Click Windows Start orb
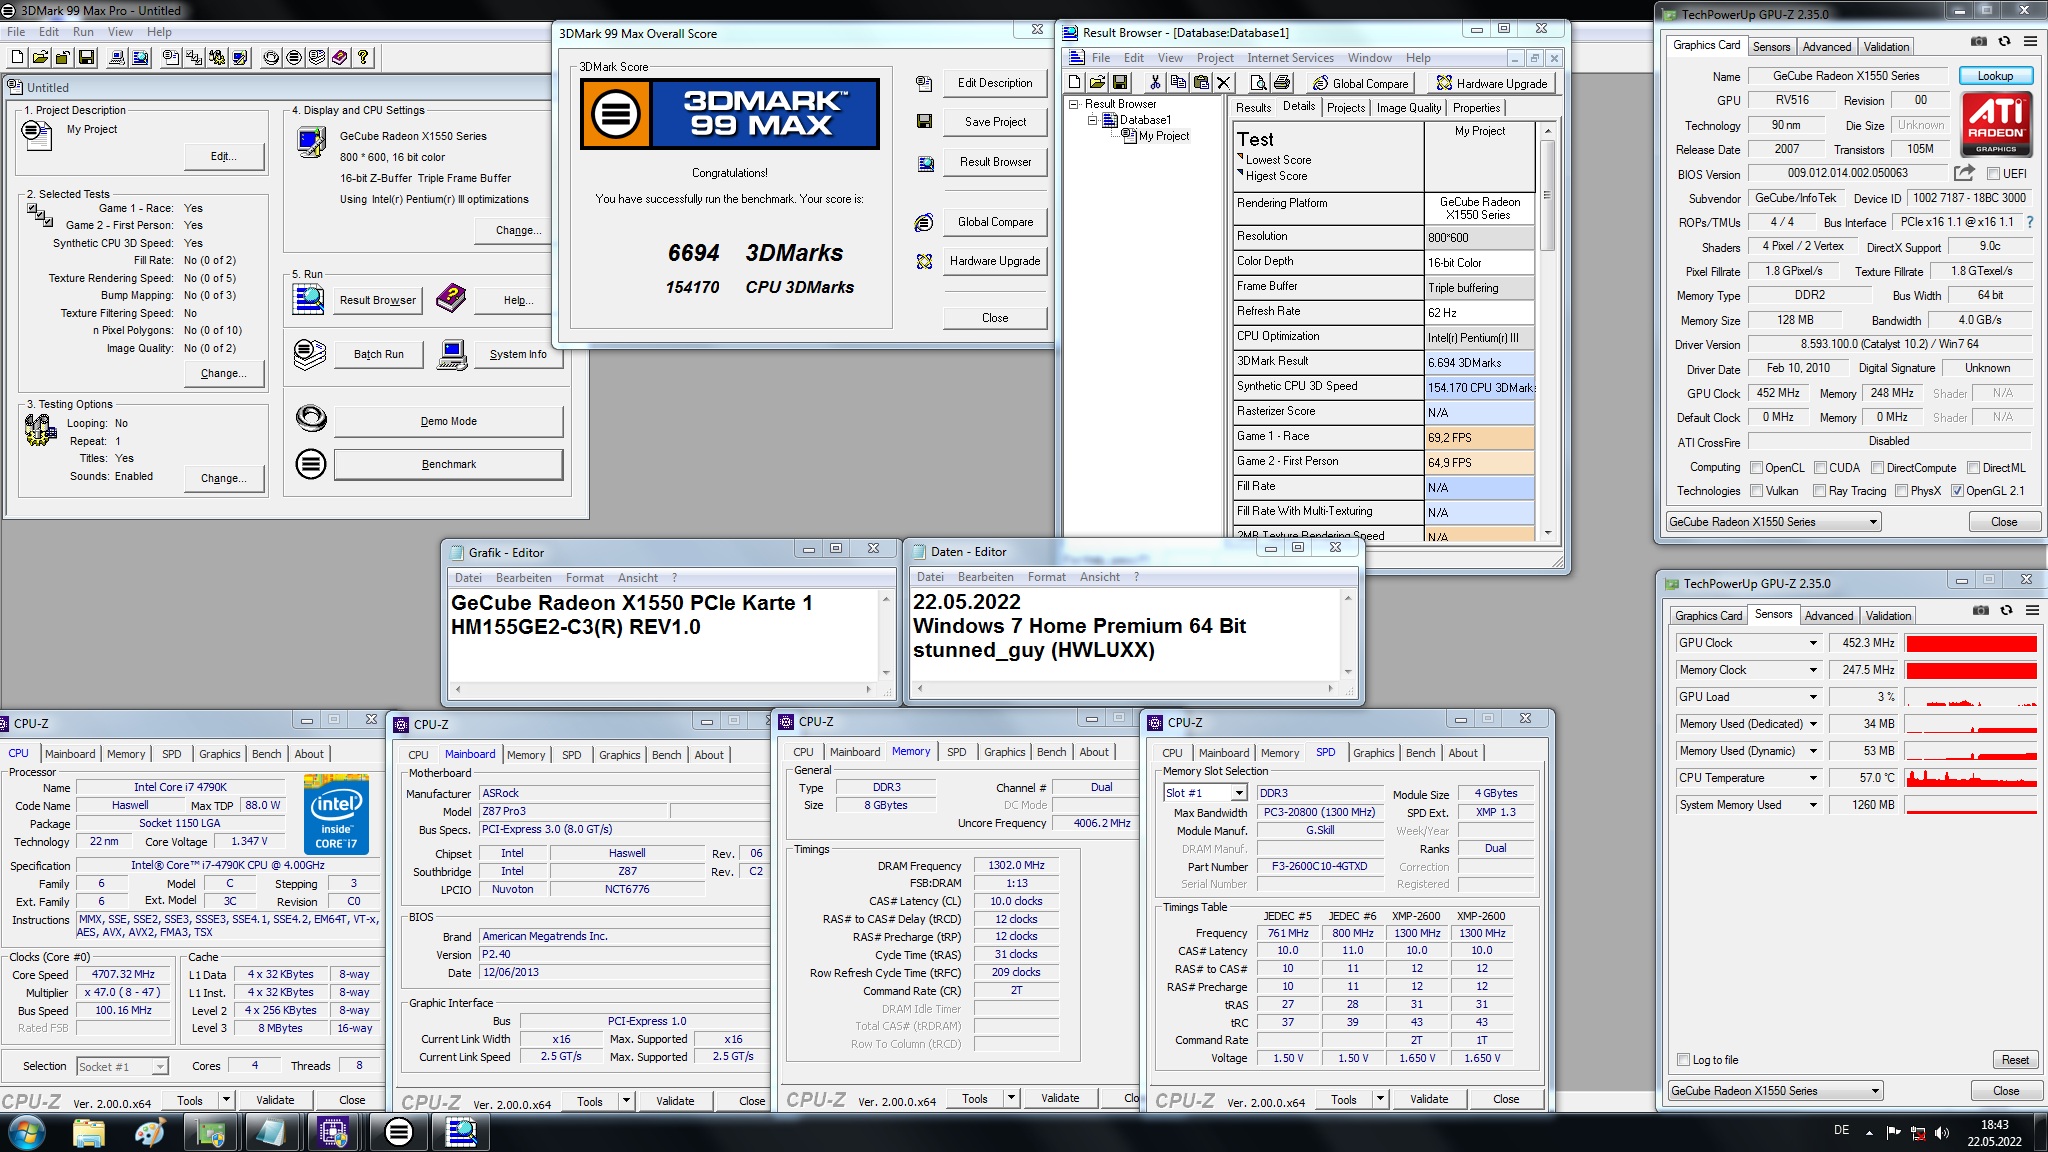The image size is (2048, 1152). [x=26, y=1132]
